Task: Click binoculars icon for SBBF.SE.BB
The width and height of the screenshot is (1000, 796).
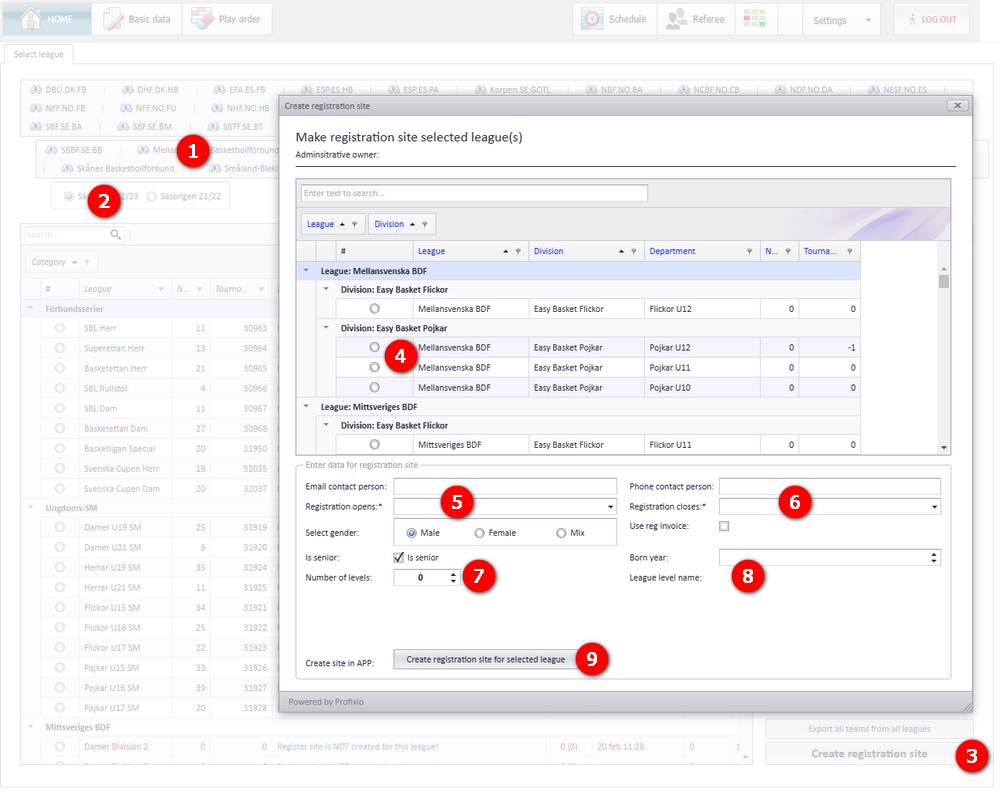Action: 51,150
